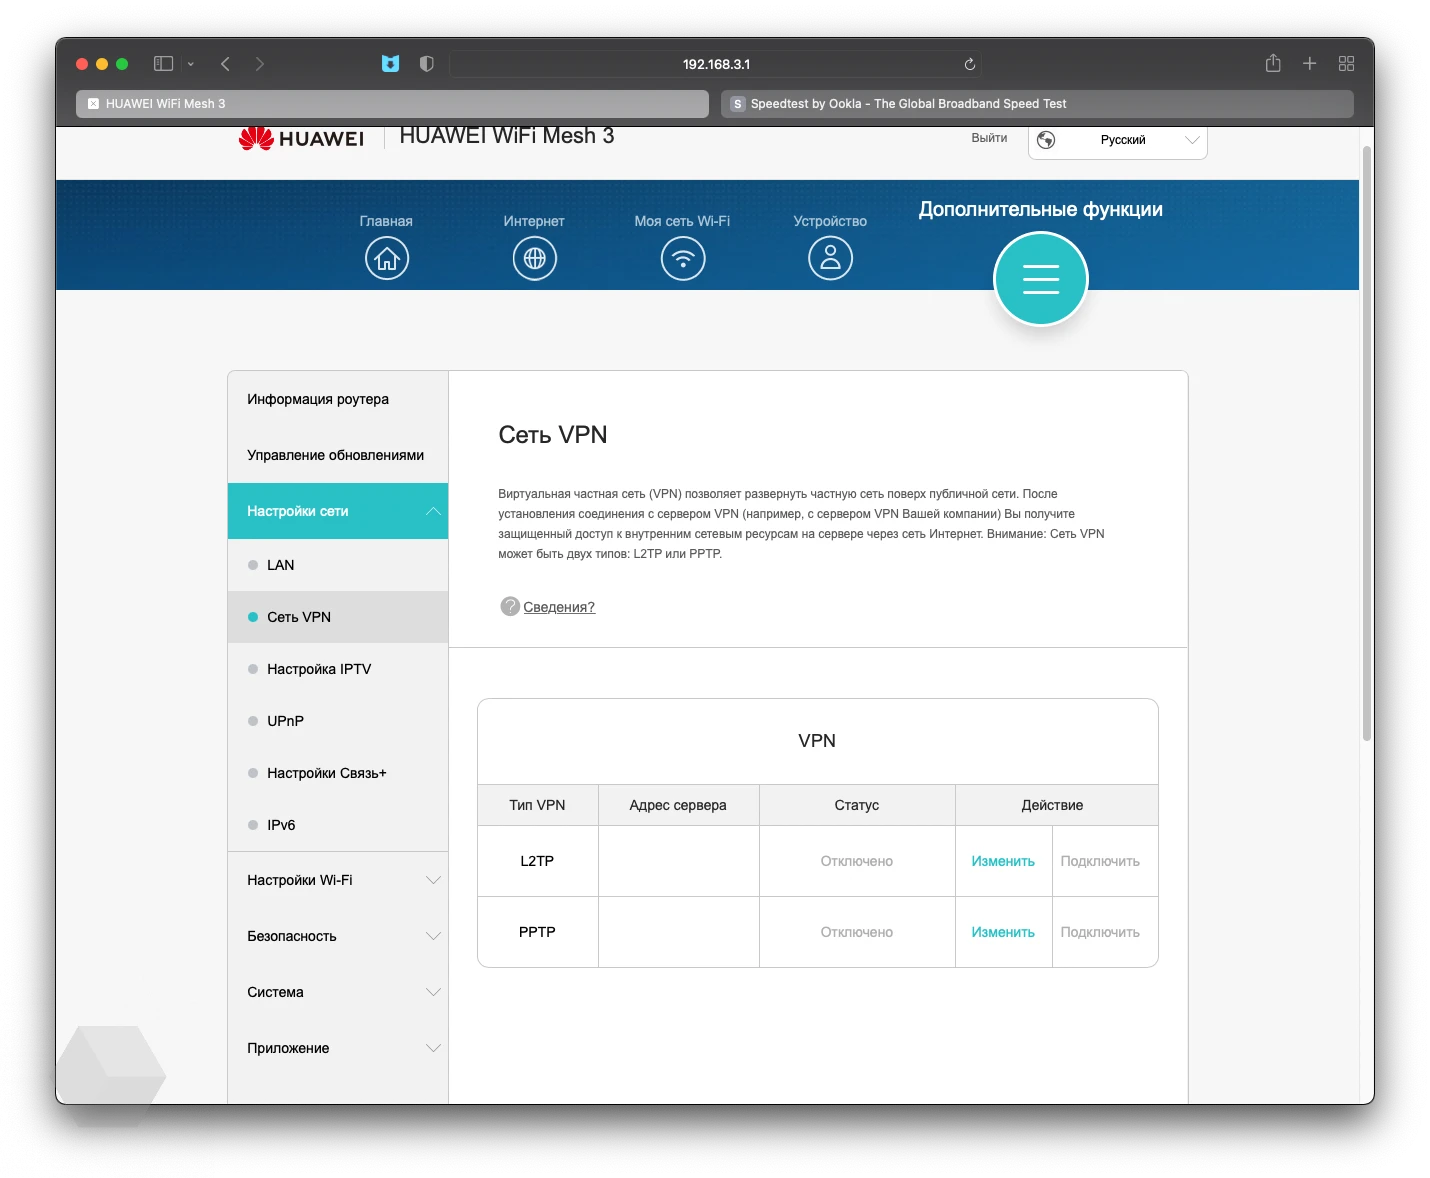Image resolution: width=1430 pixels, height=1178 pixels.
Task: Show the tab overview grid
Action: click(1346, 64)
